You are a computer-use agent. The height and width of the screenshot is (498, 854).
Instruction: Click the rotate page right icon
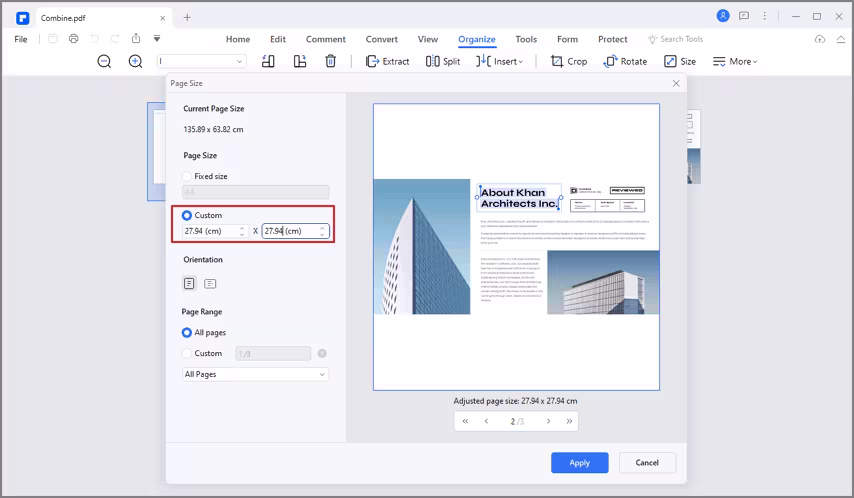click(300, 61)
